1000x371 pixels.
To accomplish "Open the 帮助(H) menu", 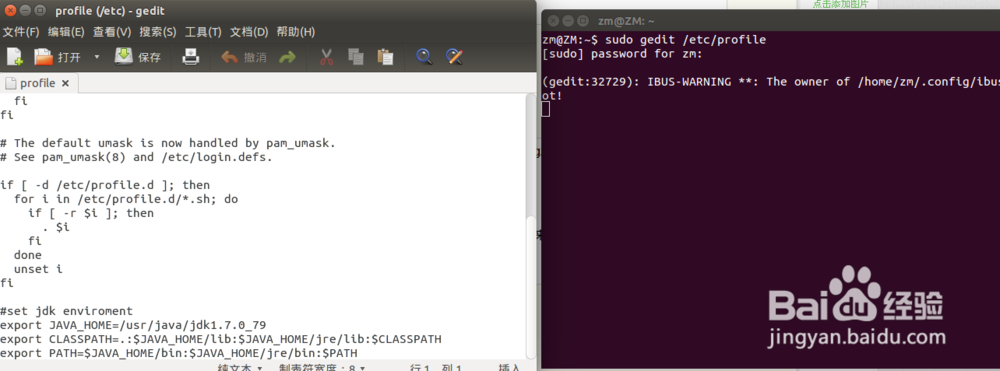I will [x=296, y=32].
